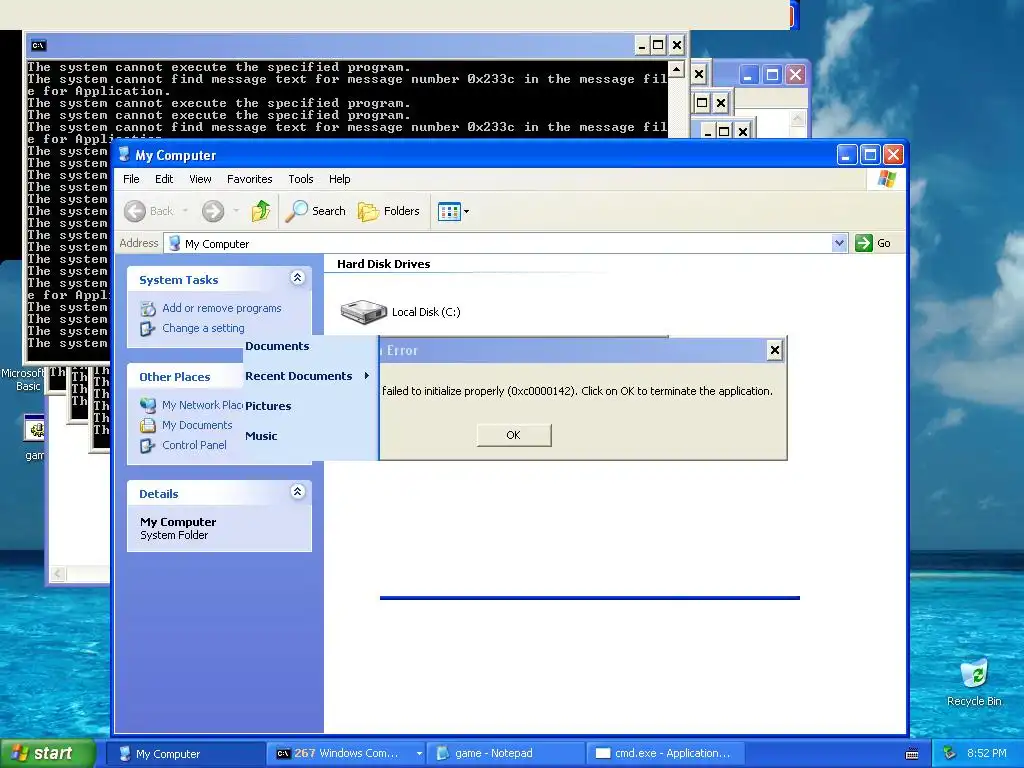Go up one folder level
1024x768 pixels.
261,211
